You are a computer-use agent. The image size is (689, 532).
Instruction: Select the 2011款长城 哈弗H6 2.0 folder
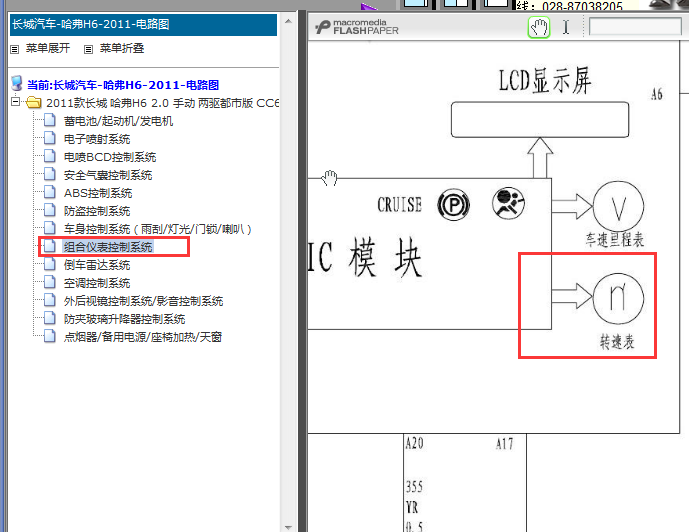pyautogui.click(x=163, y=103)
